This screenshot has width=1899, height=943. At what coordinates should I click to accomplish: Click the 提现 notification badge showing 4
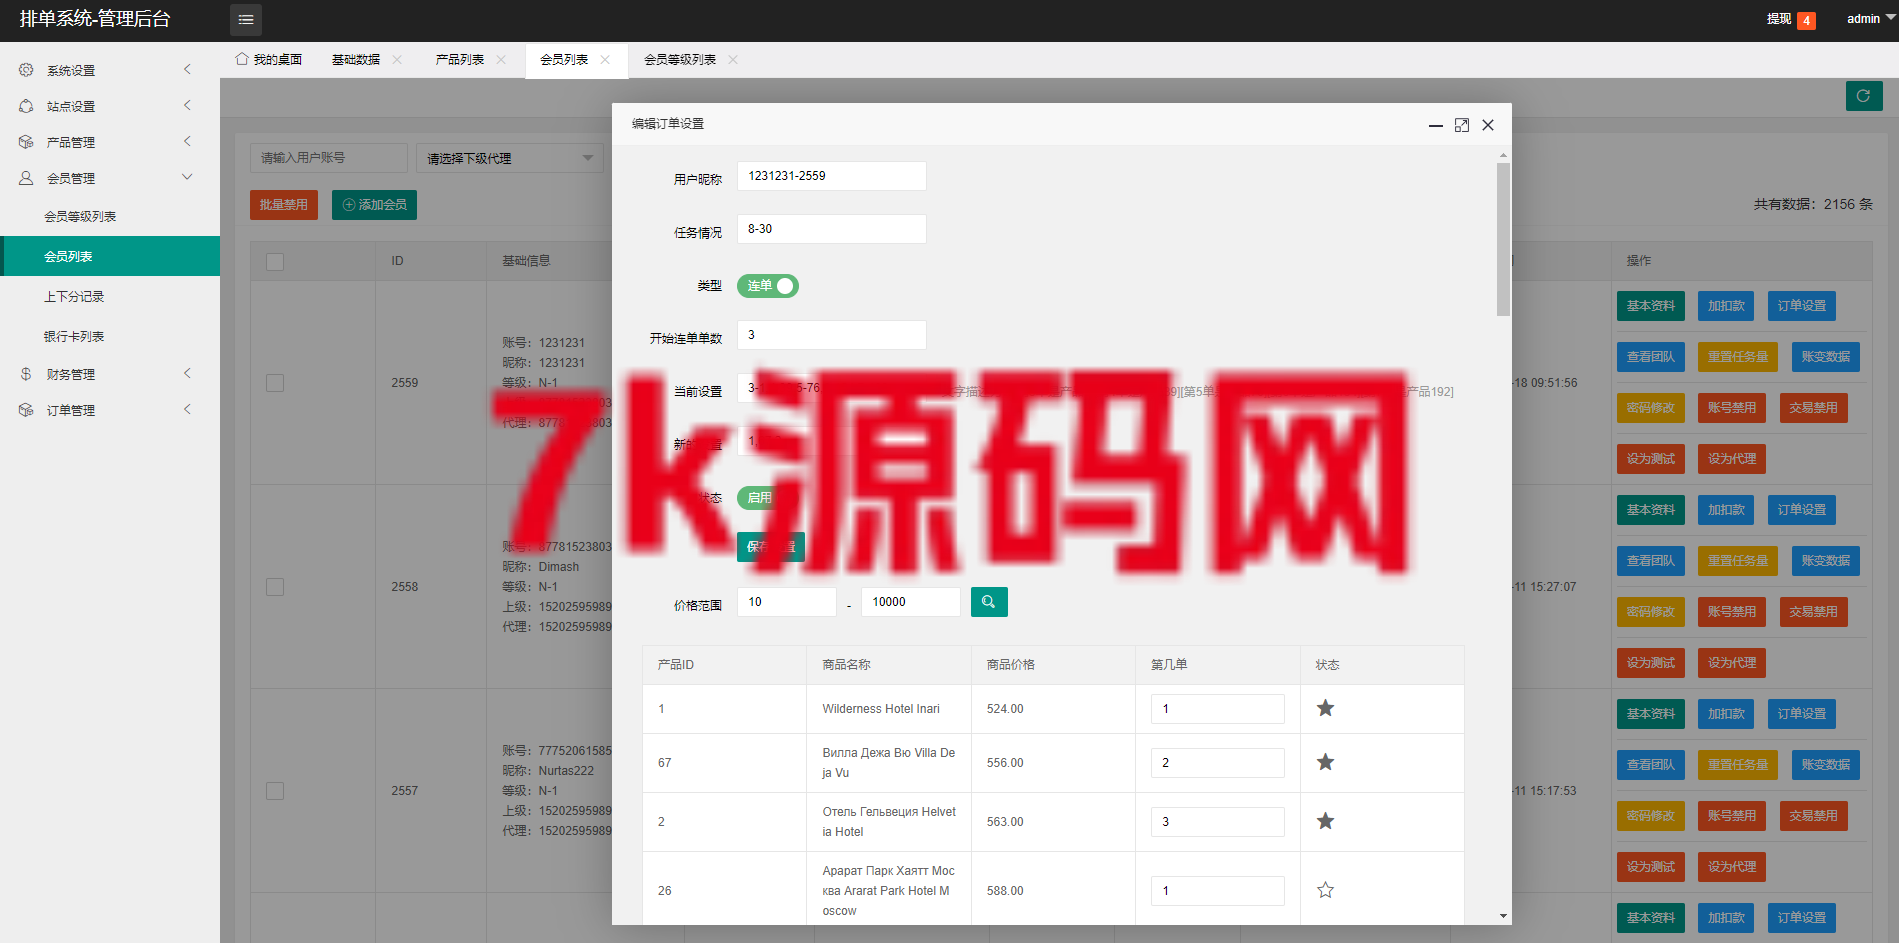tap(1806, 20)
